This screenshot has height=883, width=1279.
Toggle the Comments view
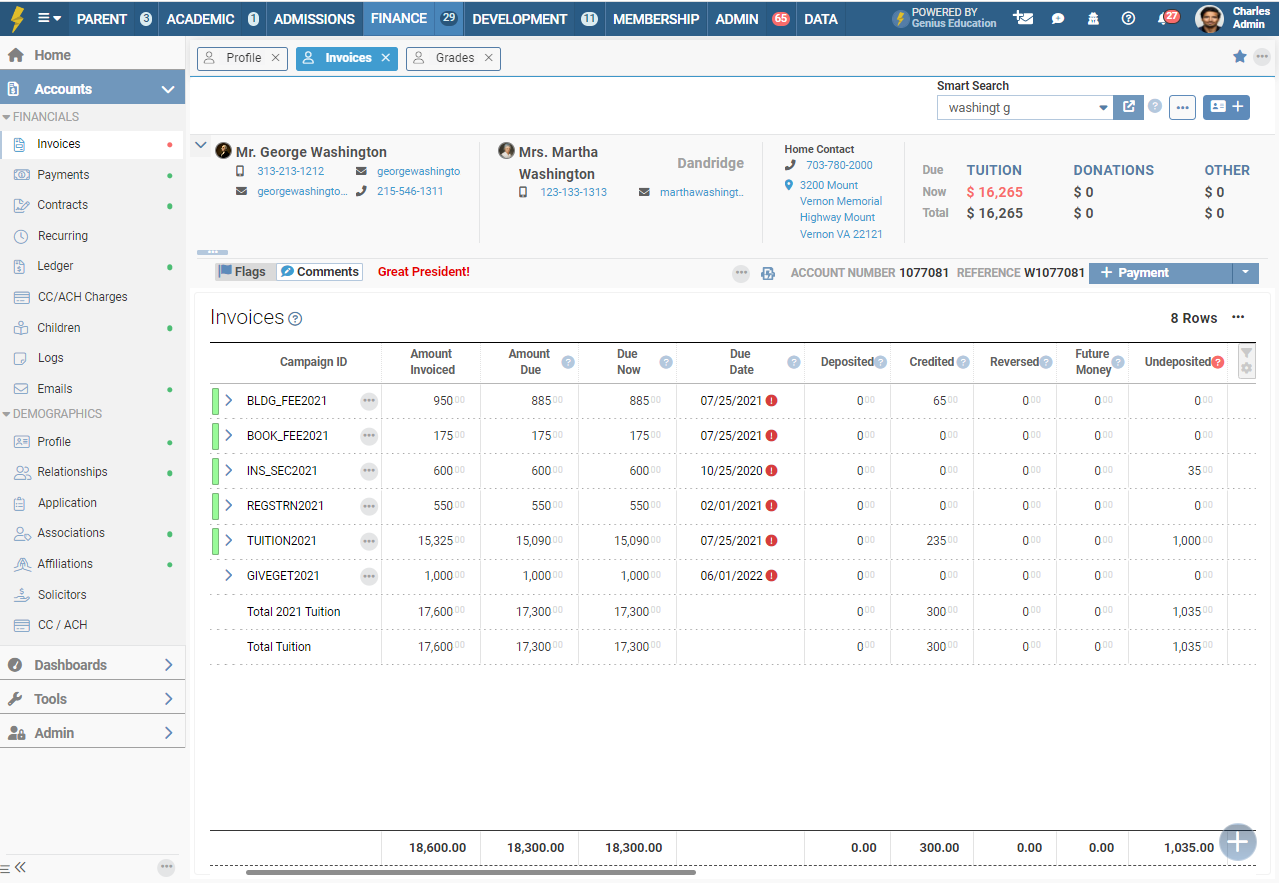[x=319, y=272]
